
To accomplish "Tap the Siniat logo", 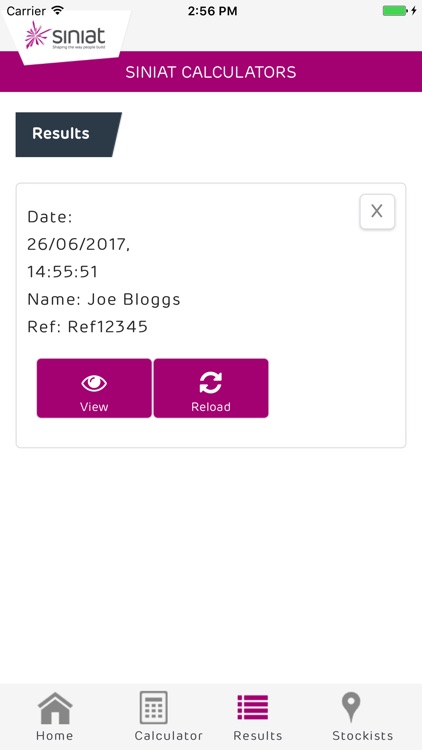I will [65, 35].
